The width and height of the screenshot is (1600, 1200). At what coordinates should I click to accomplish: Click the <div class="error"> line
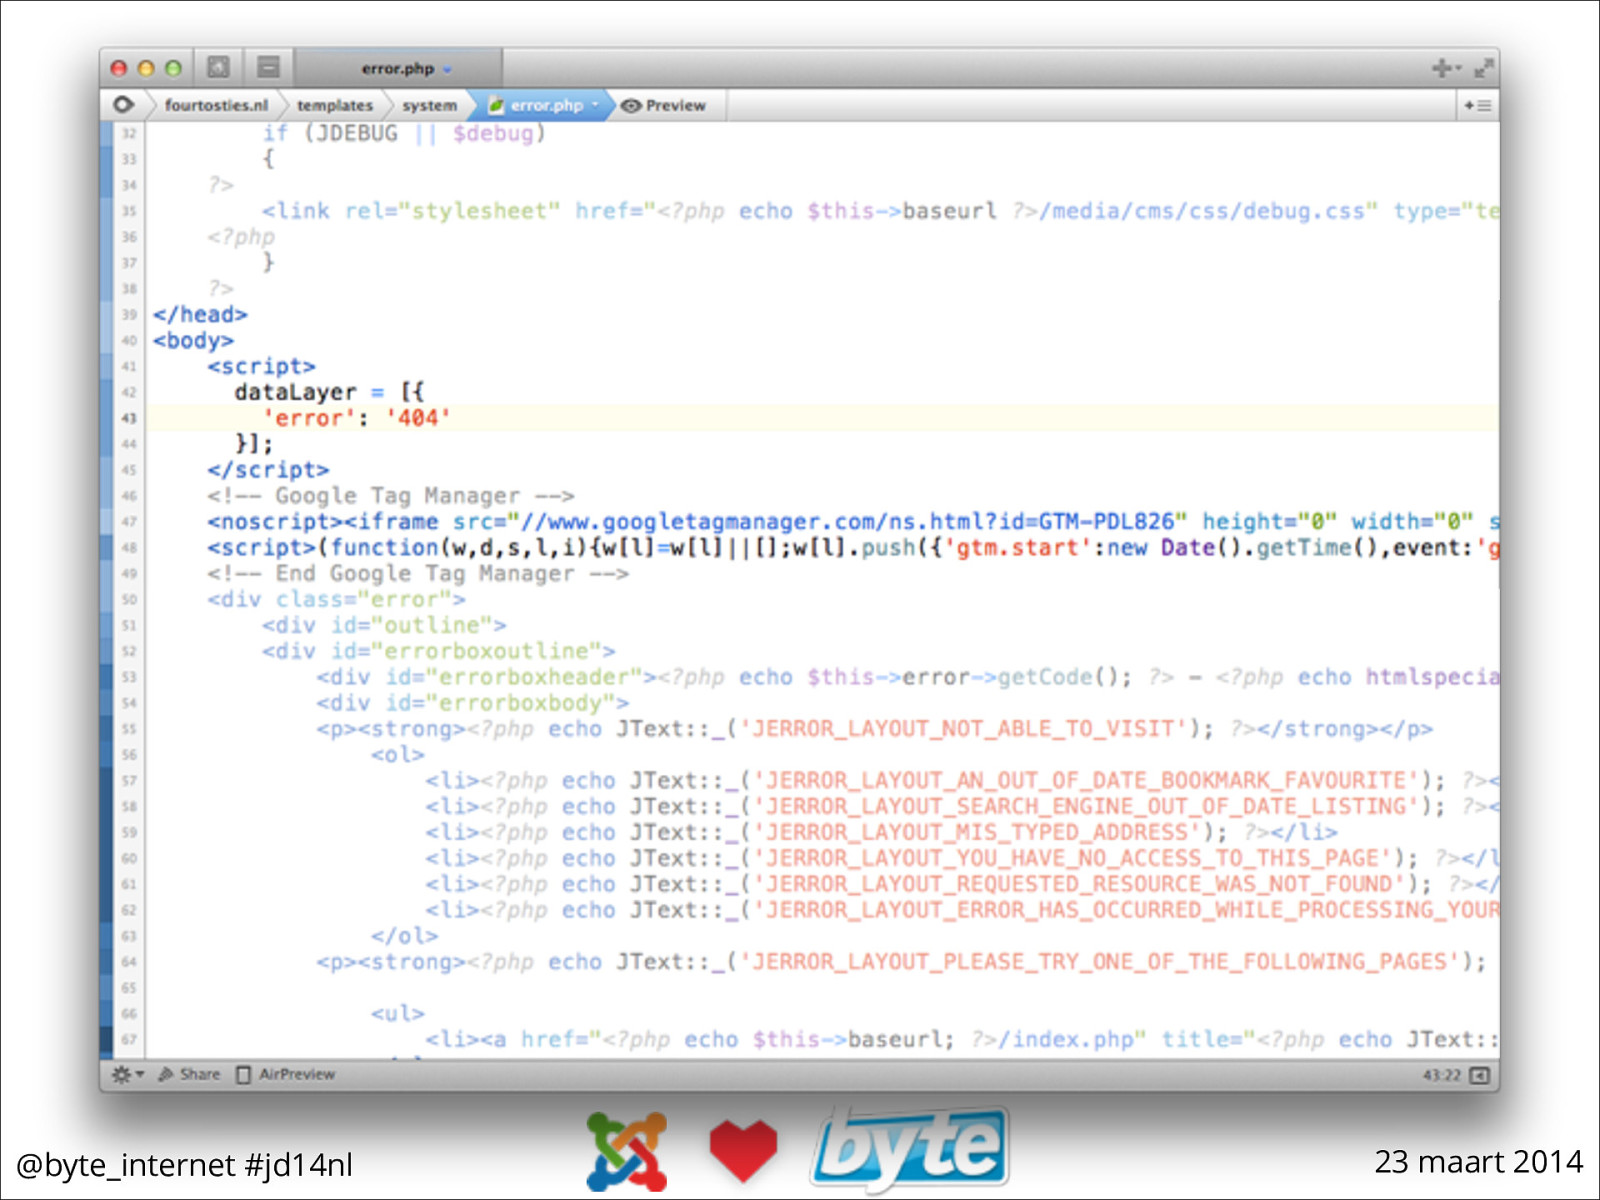(336, 600)
